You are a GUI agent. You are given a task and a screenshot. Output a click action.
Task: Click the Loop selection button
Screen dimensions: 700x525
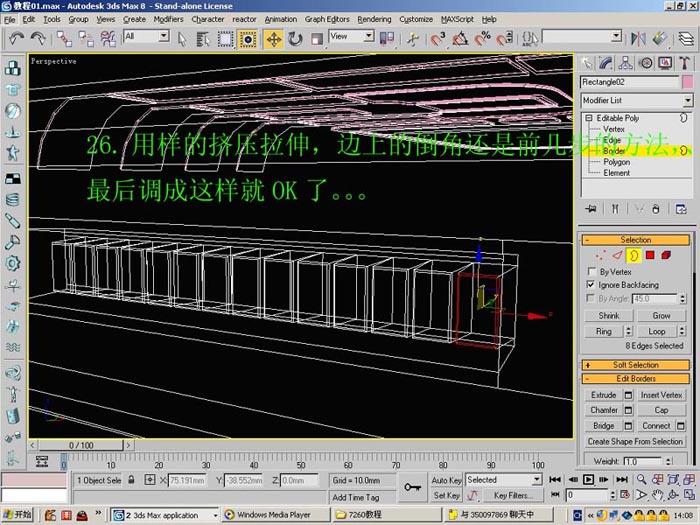click(x=657, y=331)
